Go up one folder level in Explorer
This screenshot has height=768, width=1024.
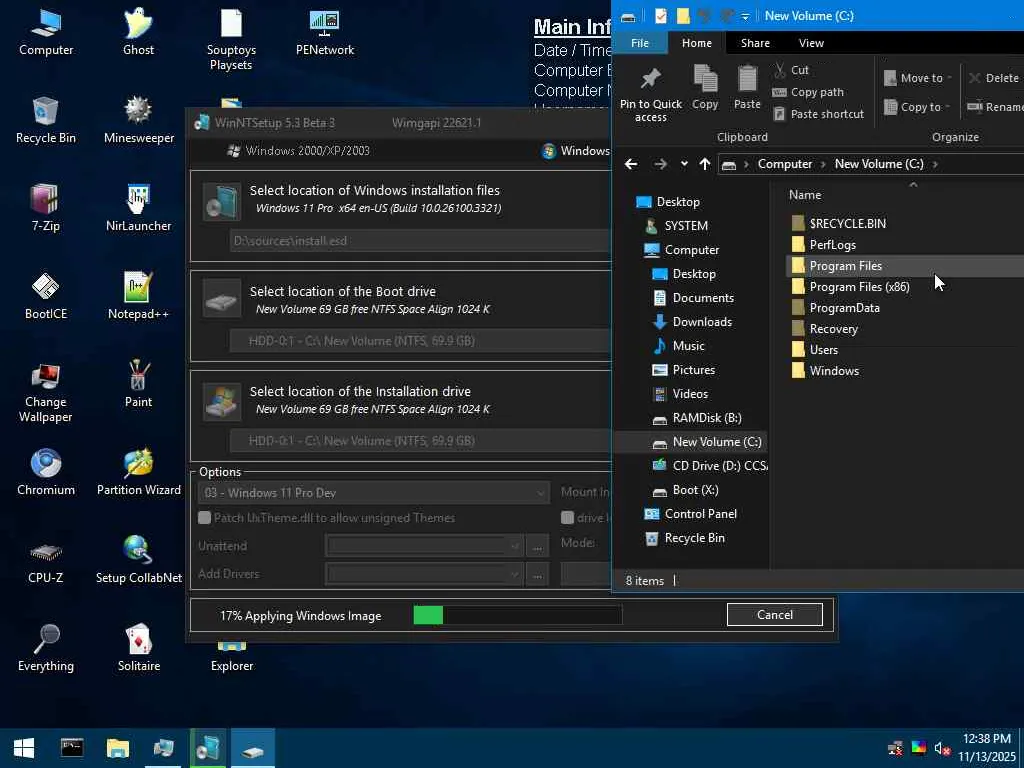pyautogui.click(x=705, y=164)
